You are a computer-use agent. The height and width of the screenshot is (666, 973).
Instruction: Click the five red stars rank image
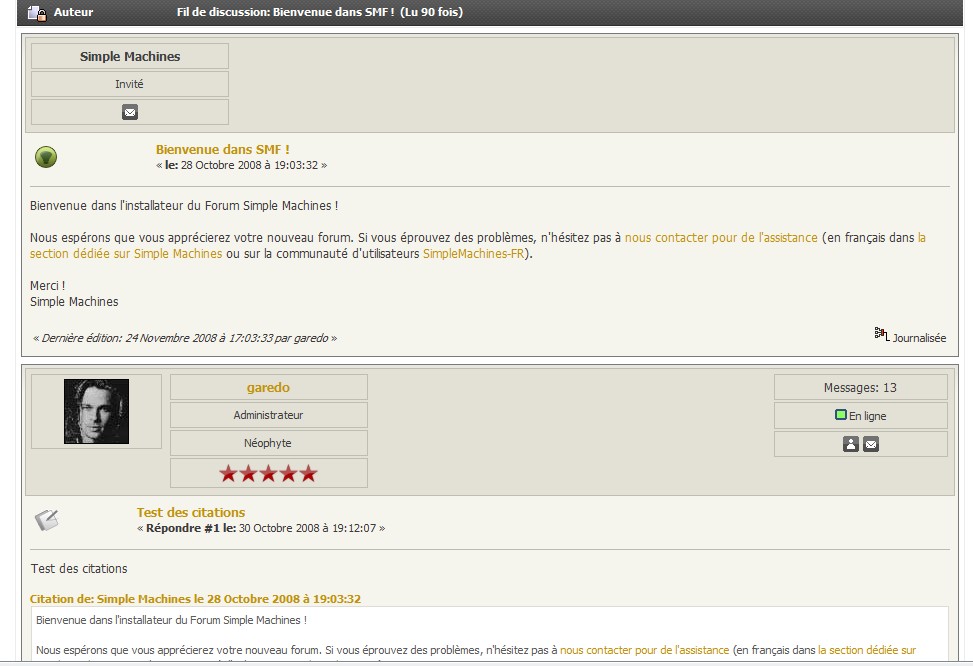tap(268, 474)
